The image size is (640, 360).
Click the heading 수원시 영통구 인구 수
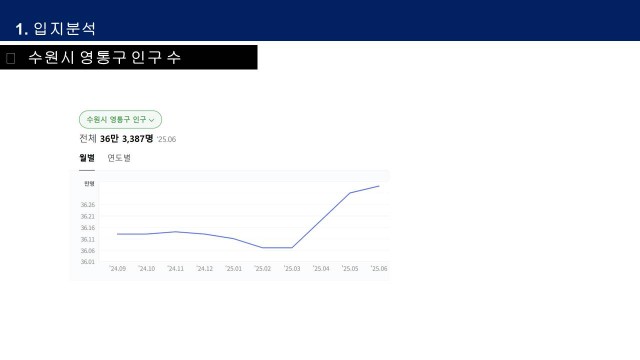coord(104,57)
